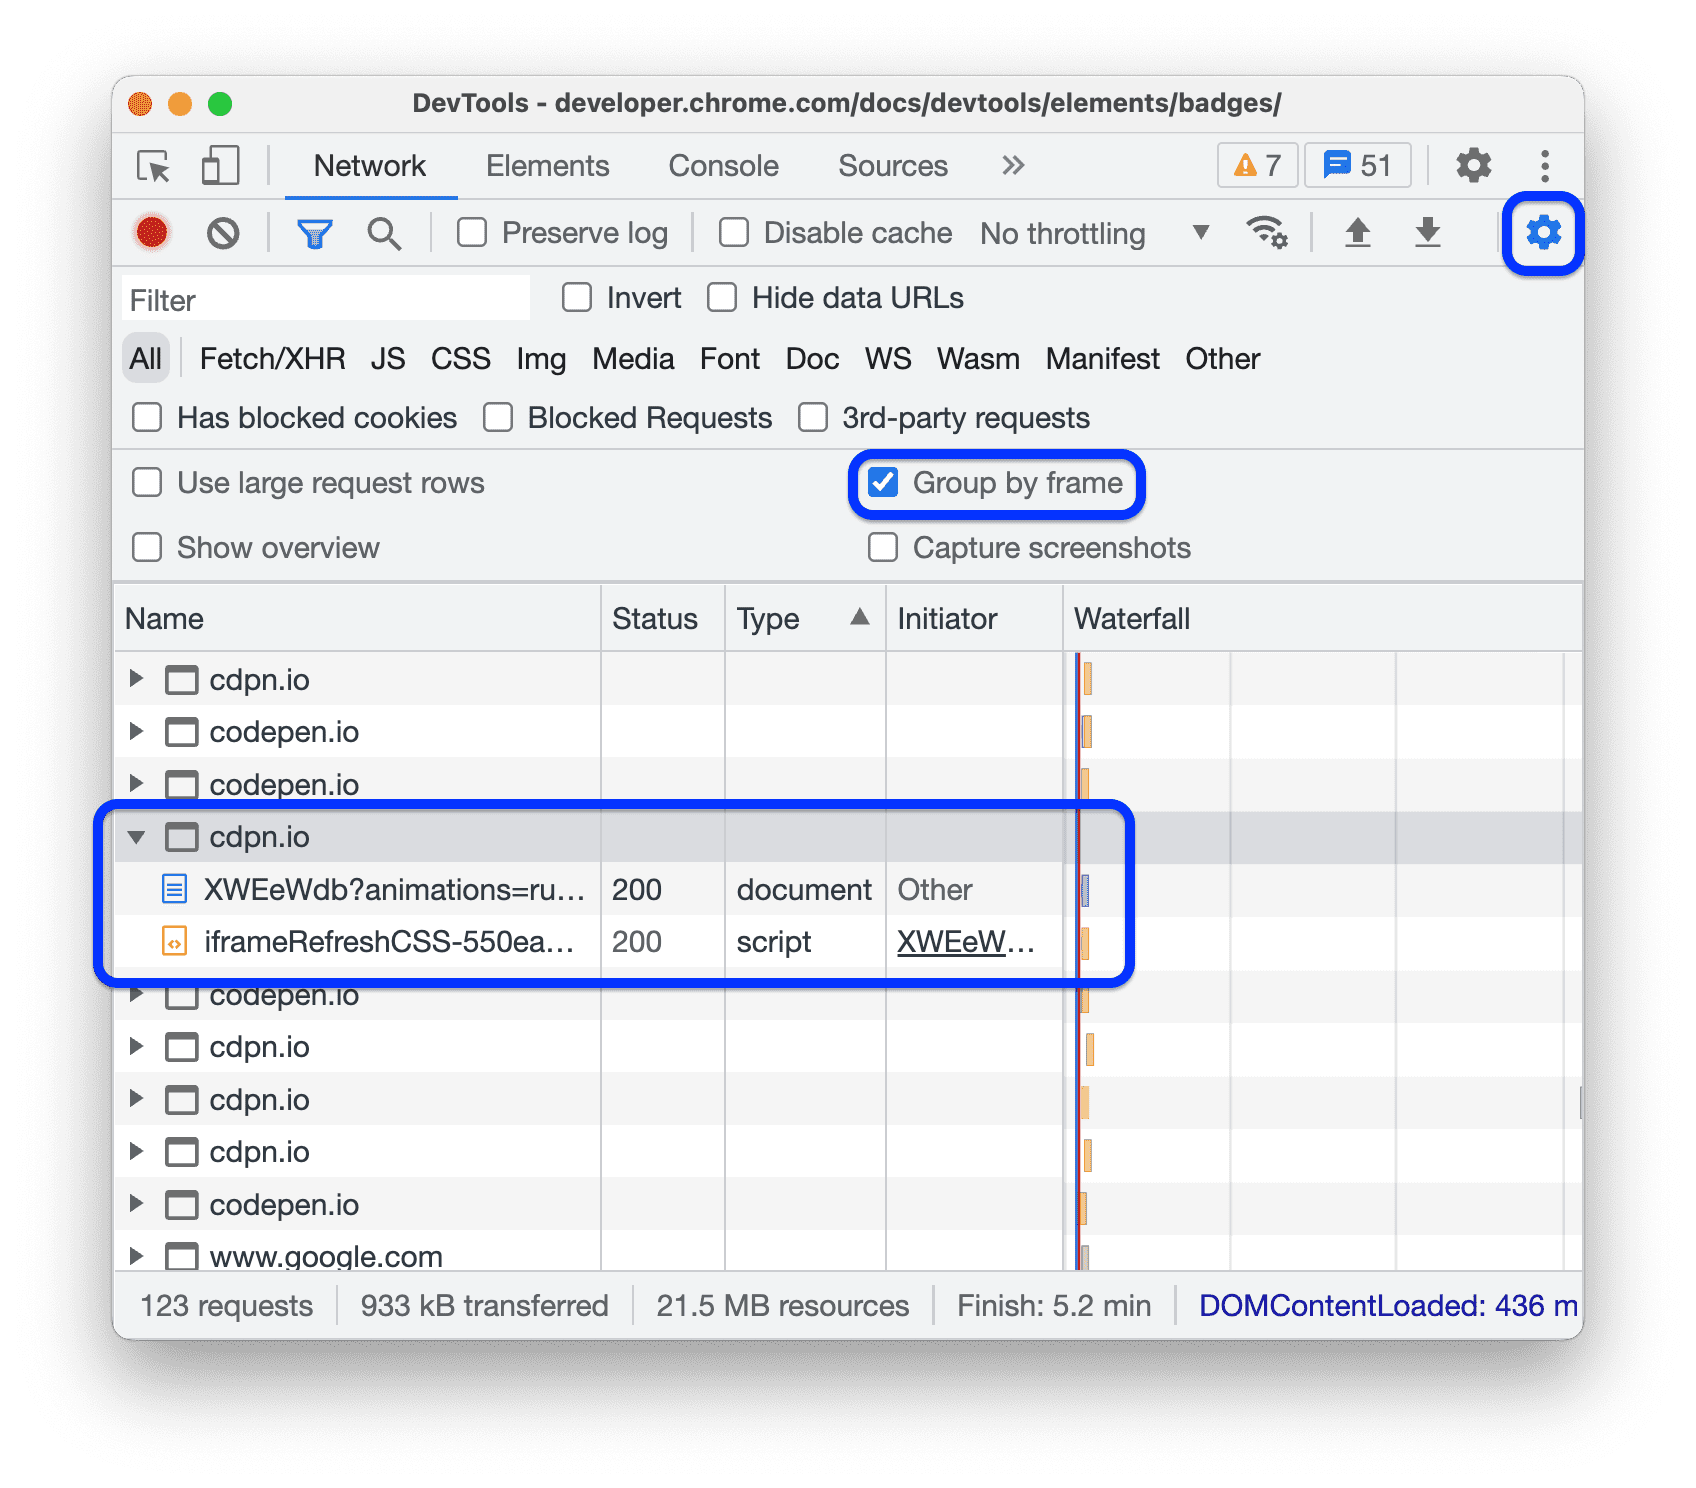1696x1488 pixels.
Task: Uncheck Group by frame
Action: (x=883, y=483)
